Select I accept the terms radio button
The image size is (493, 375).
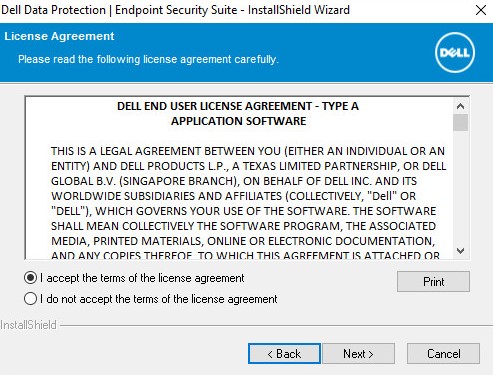(30, 278)
